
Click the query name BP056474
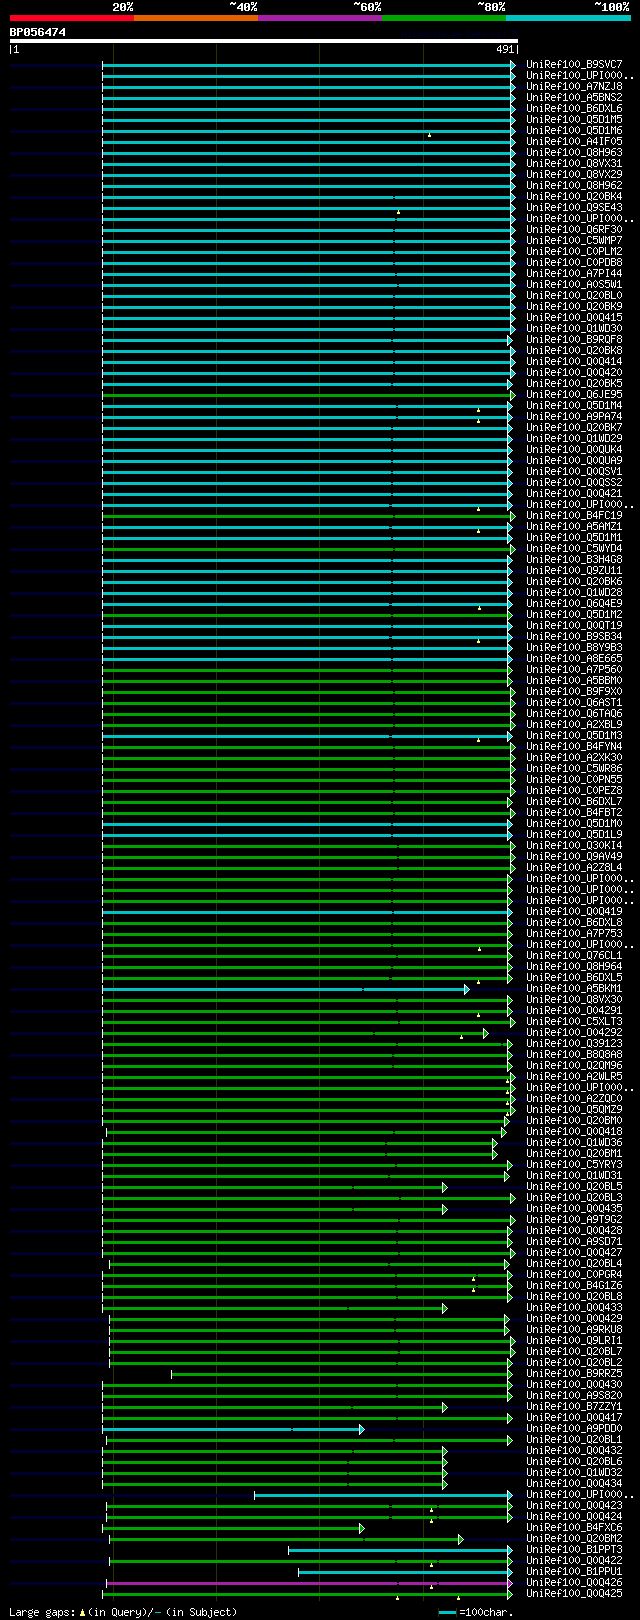click(x=38, y=32)
